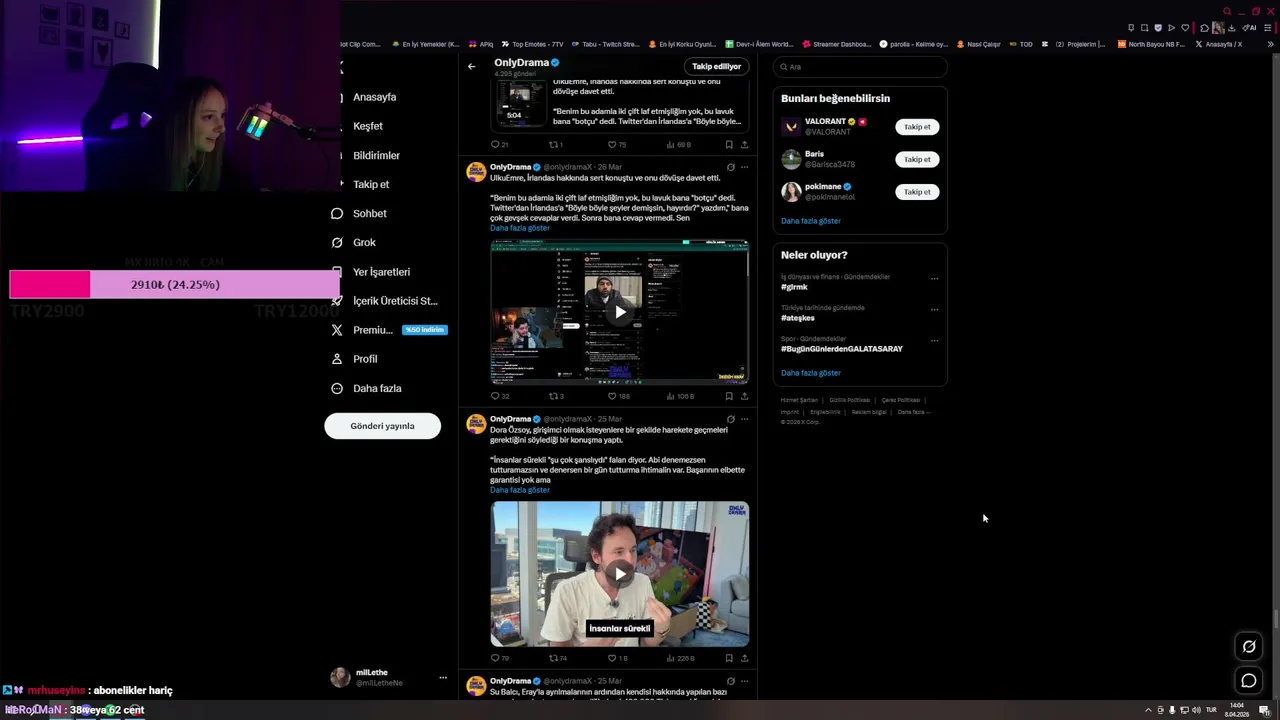Reply to the UlkuEmre post with 32 replies
1280x720 pixels.
[500, 396]
